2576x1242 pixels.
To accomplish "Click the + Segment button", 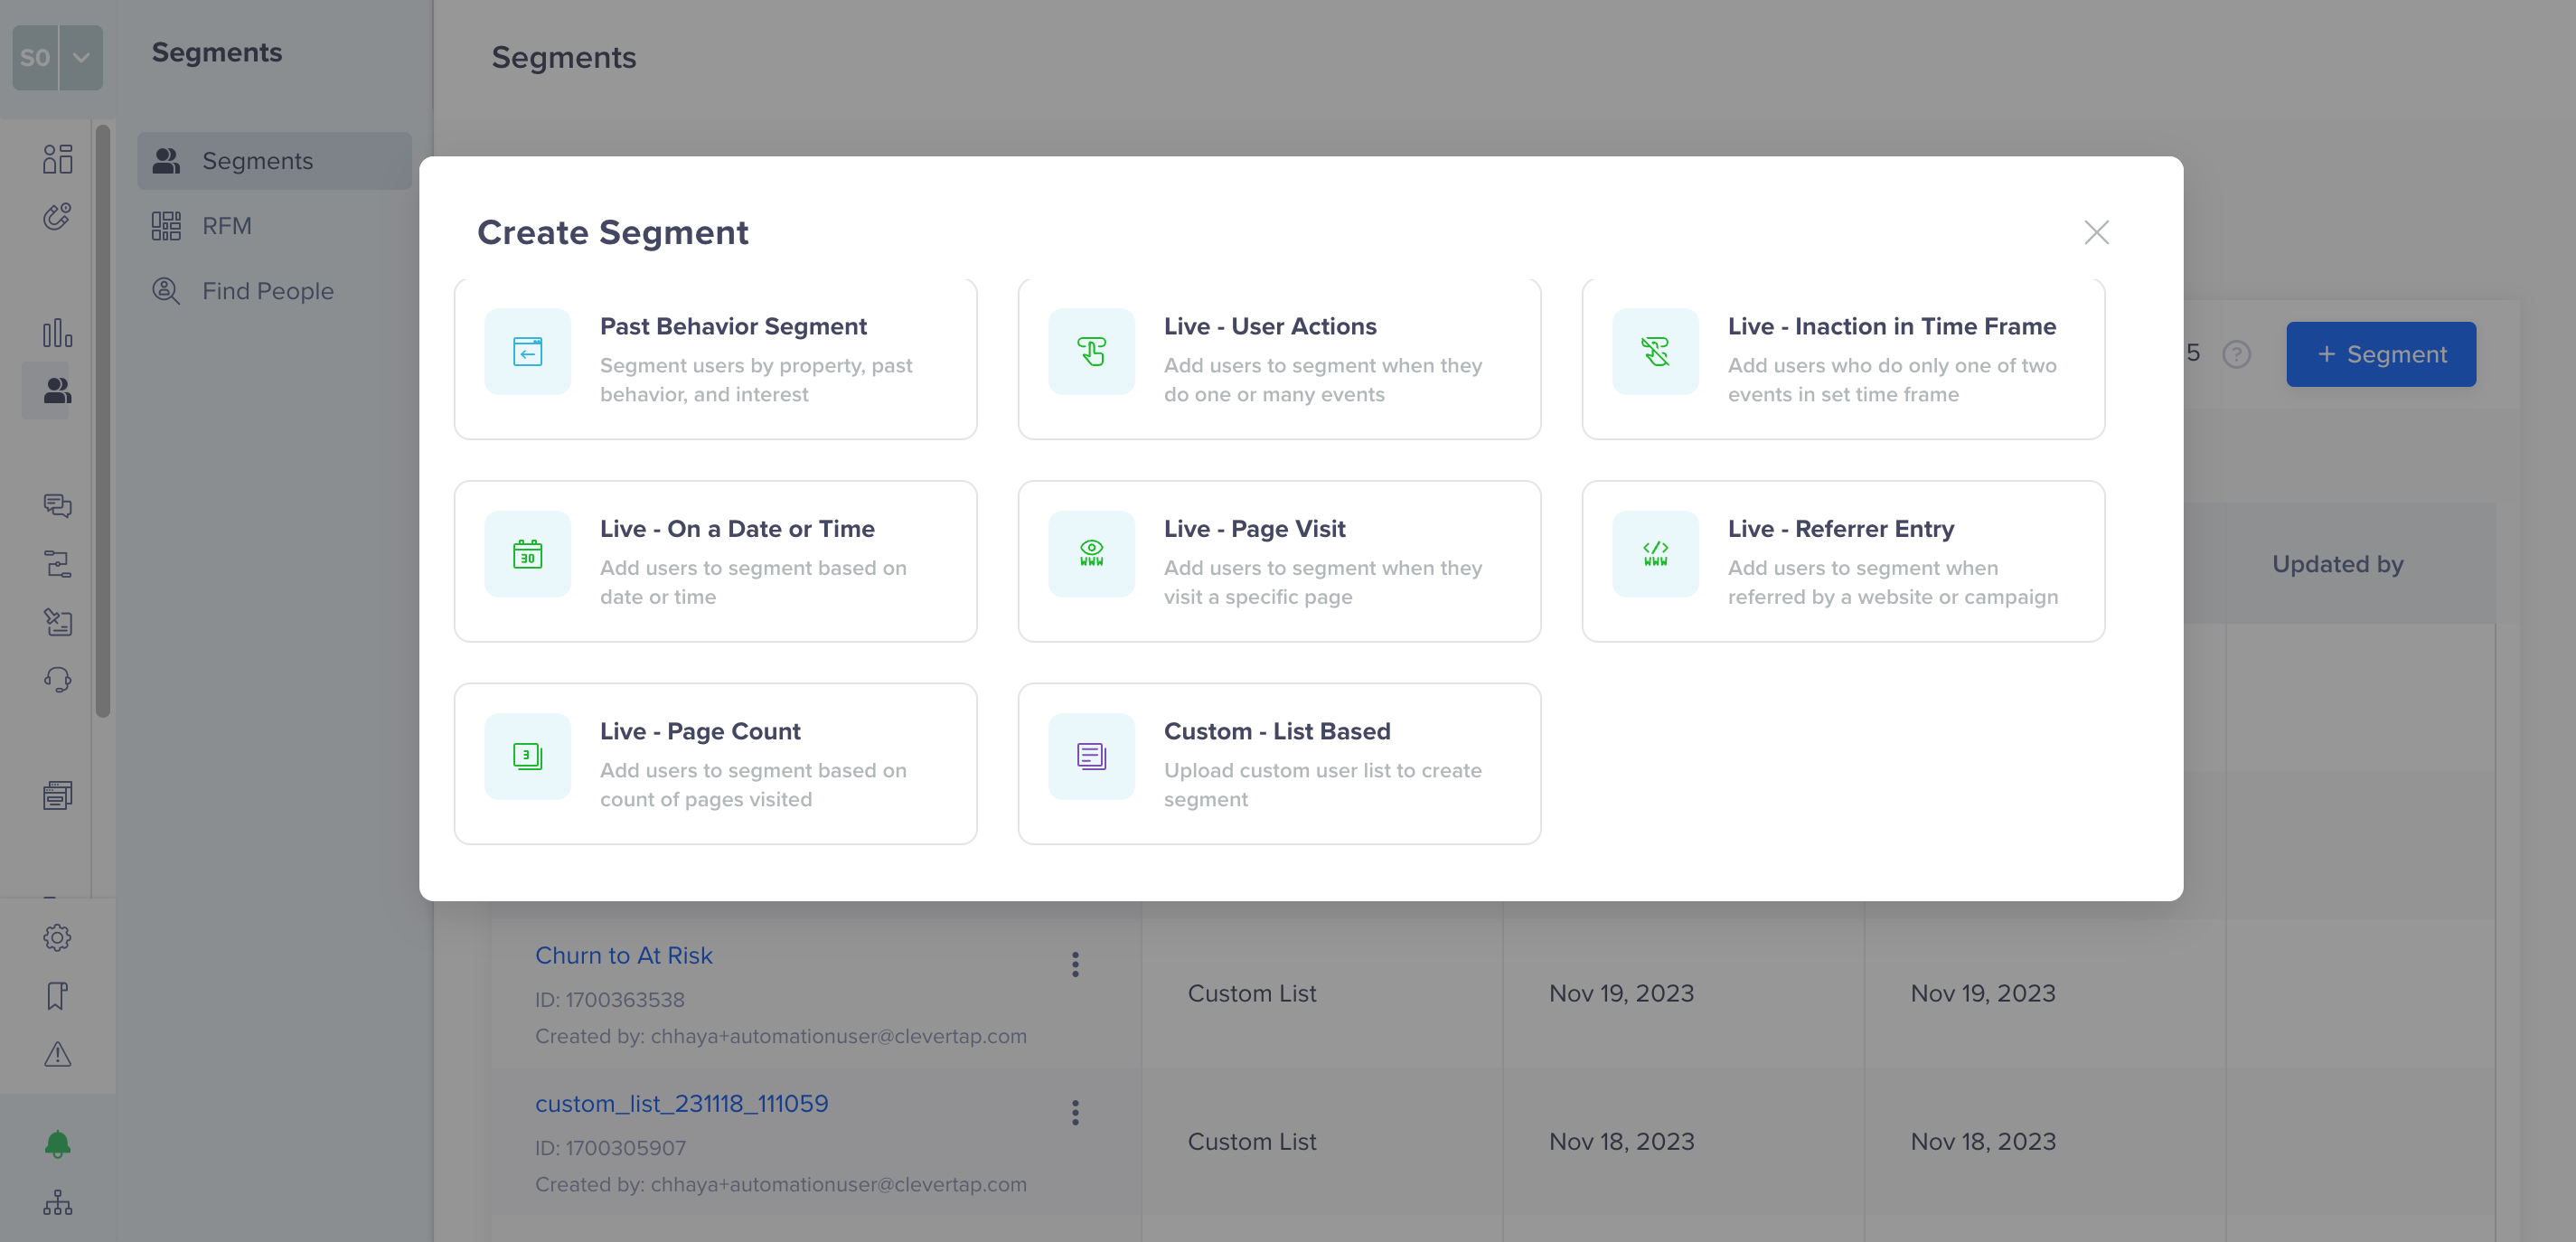I will [x=2381, y=353].
